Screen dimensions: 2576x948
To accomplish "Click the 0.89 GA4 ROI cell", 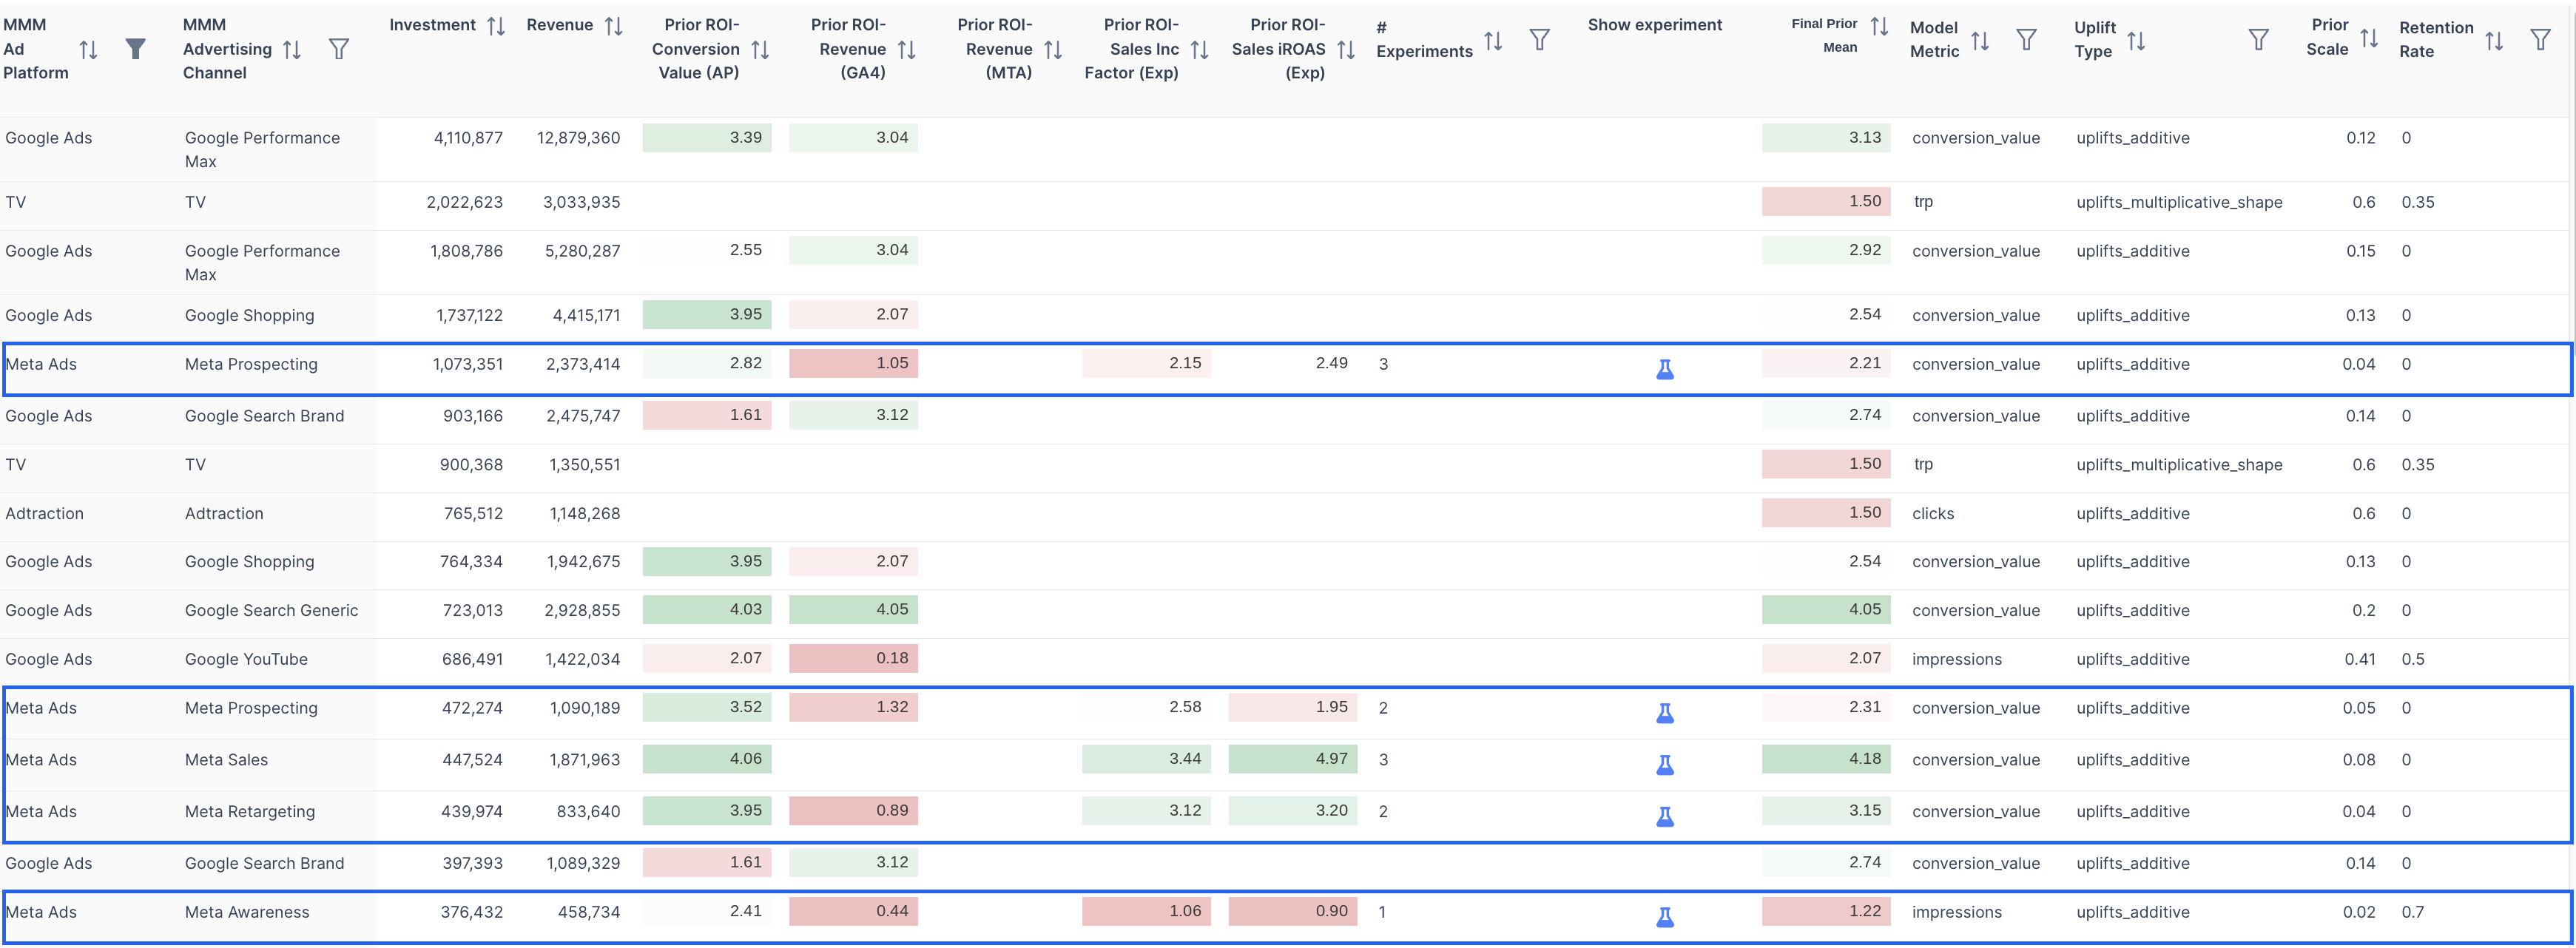I will (853, 811).
